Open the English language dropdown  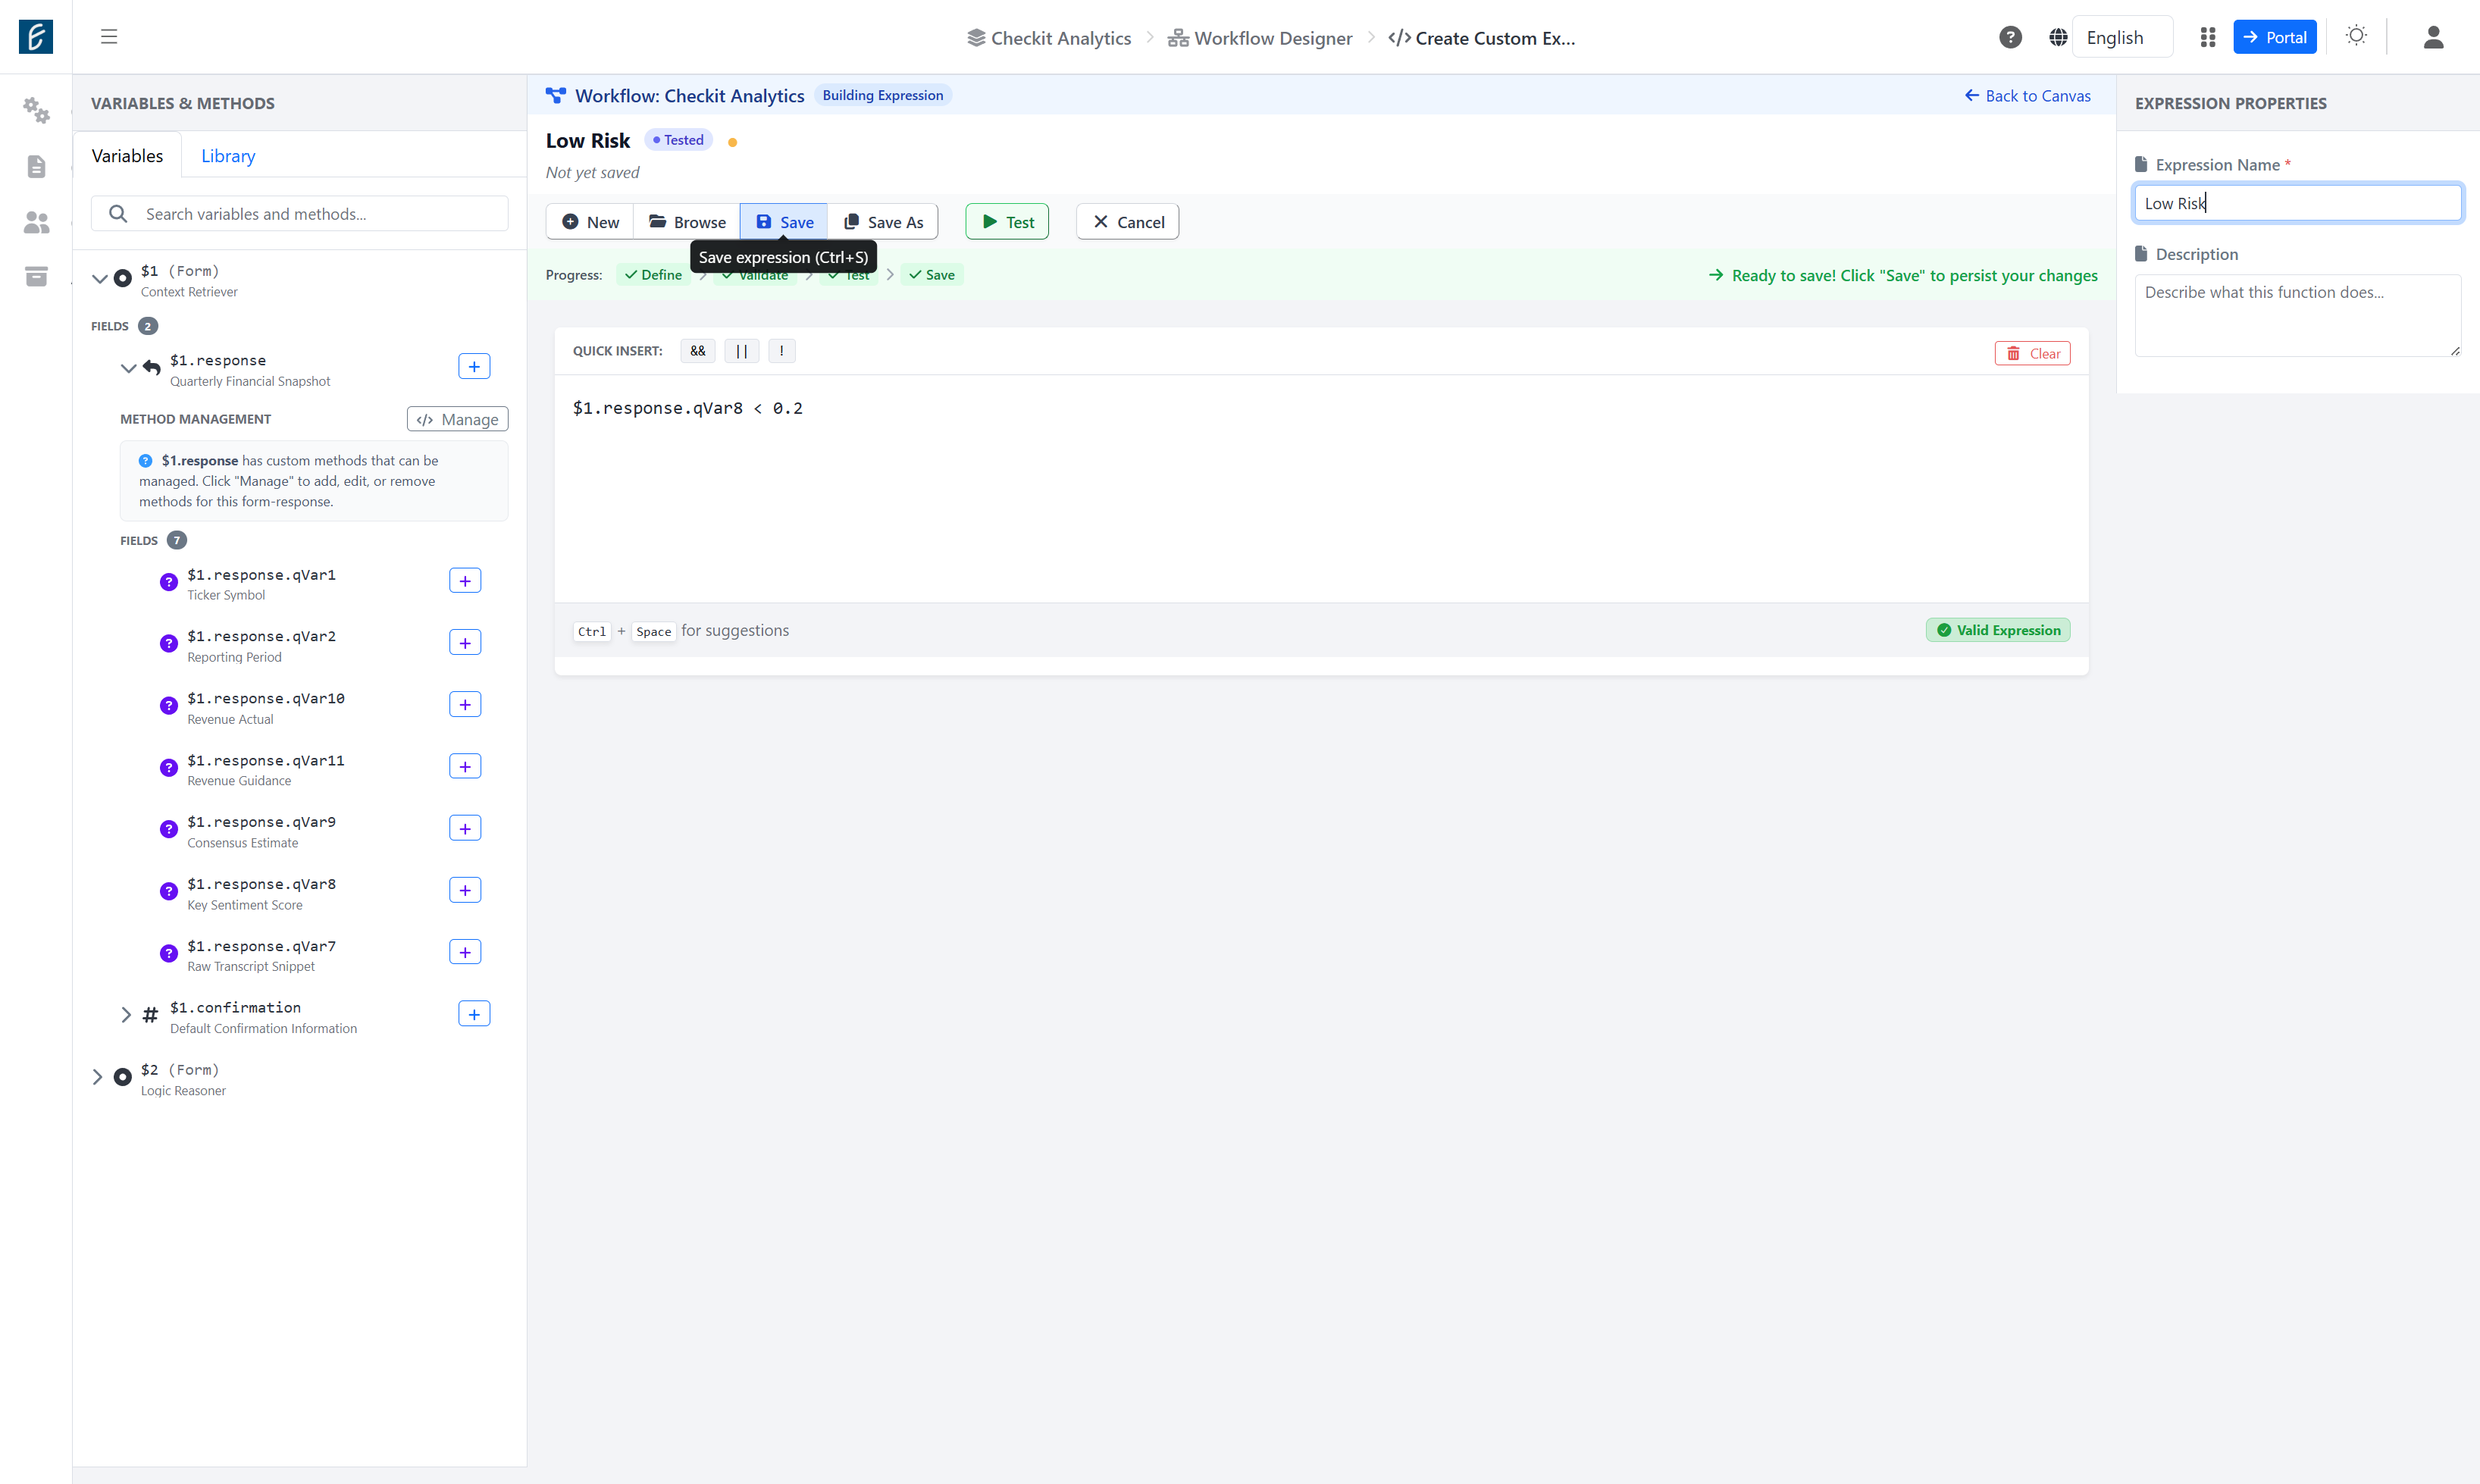pyautogui.click(x=2122, y=37)
